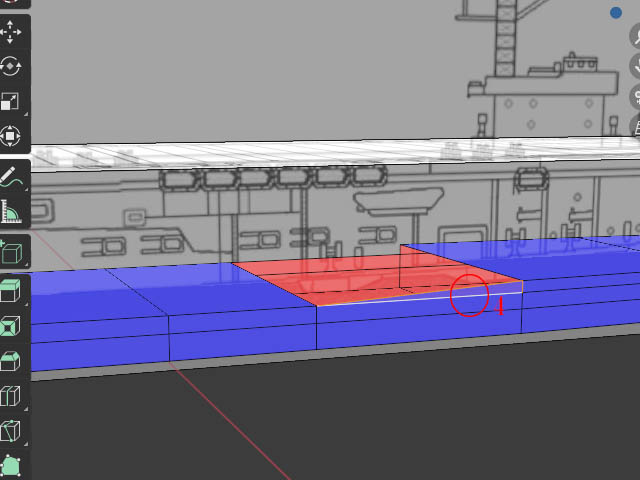The image size is (640, 480).
Task: Select the Bevel tool
Action: 11,360
